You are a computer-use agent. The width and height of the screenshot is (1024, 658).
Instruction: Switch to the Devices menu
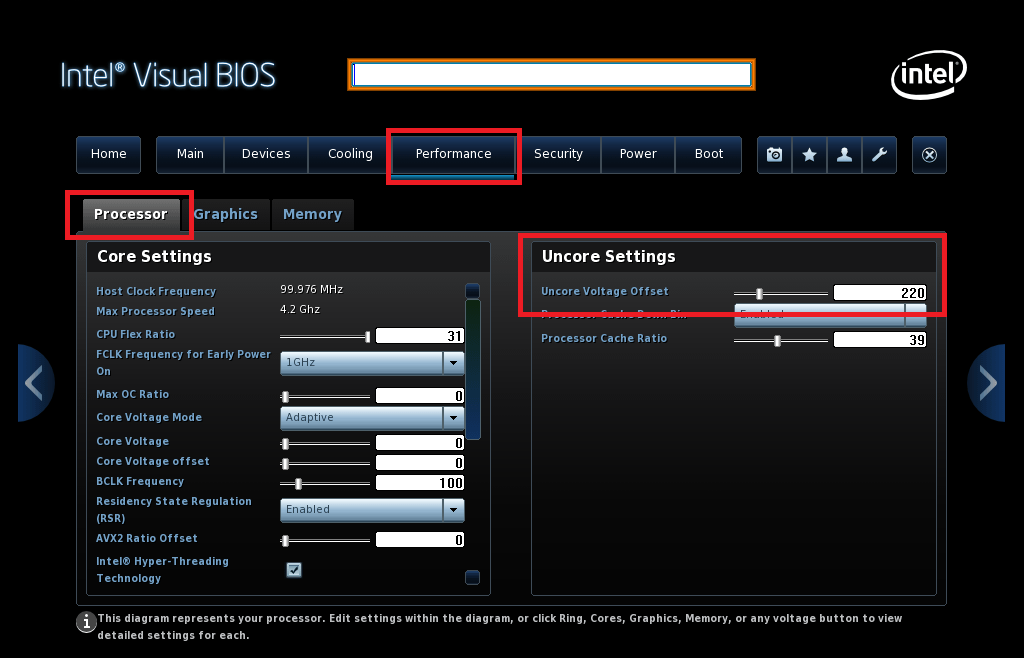(x=266, y=155)
